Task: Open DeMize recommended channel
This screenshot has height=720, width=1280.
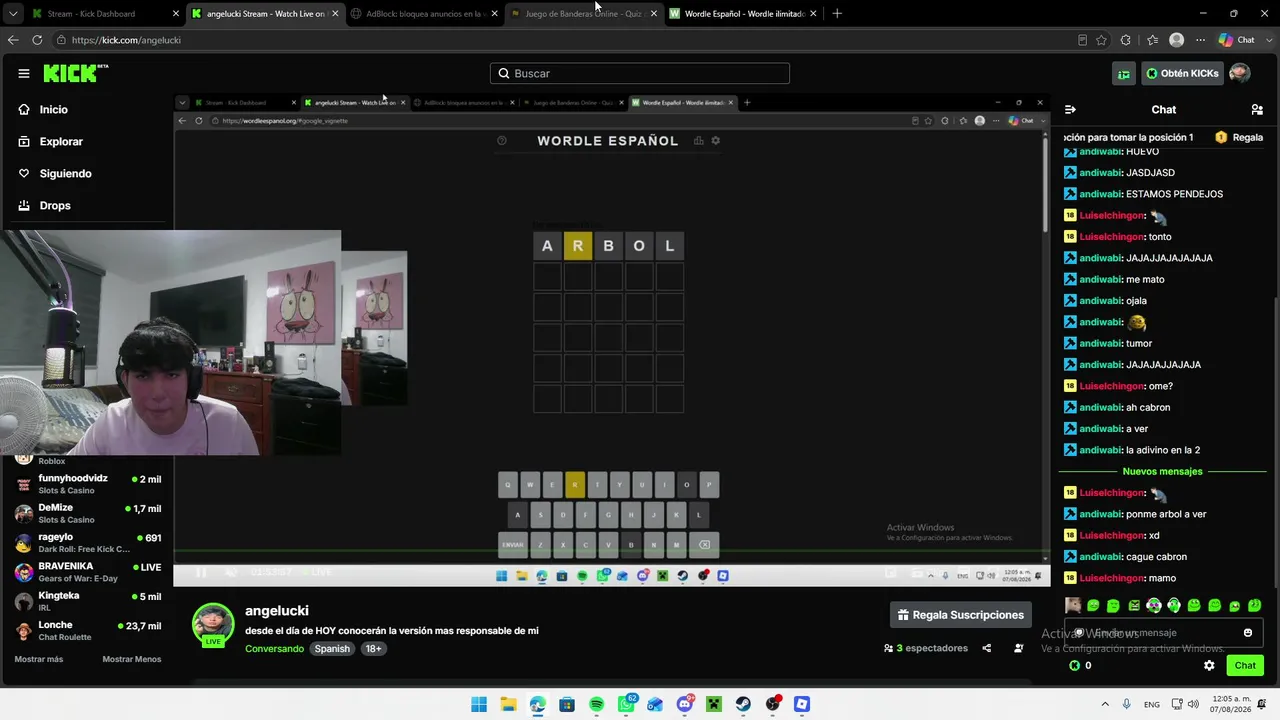Action: (88, 513)
